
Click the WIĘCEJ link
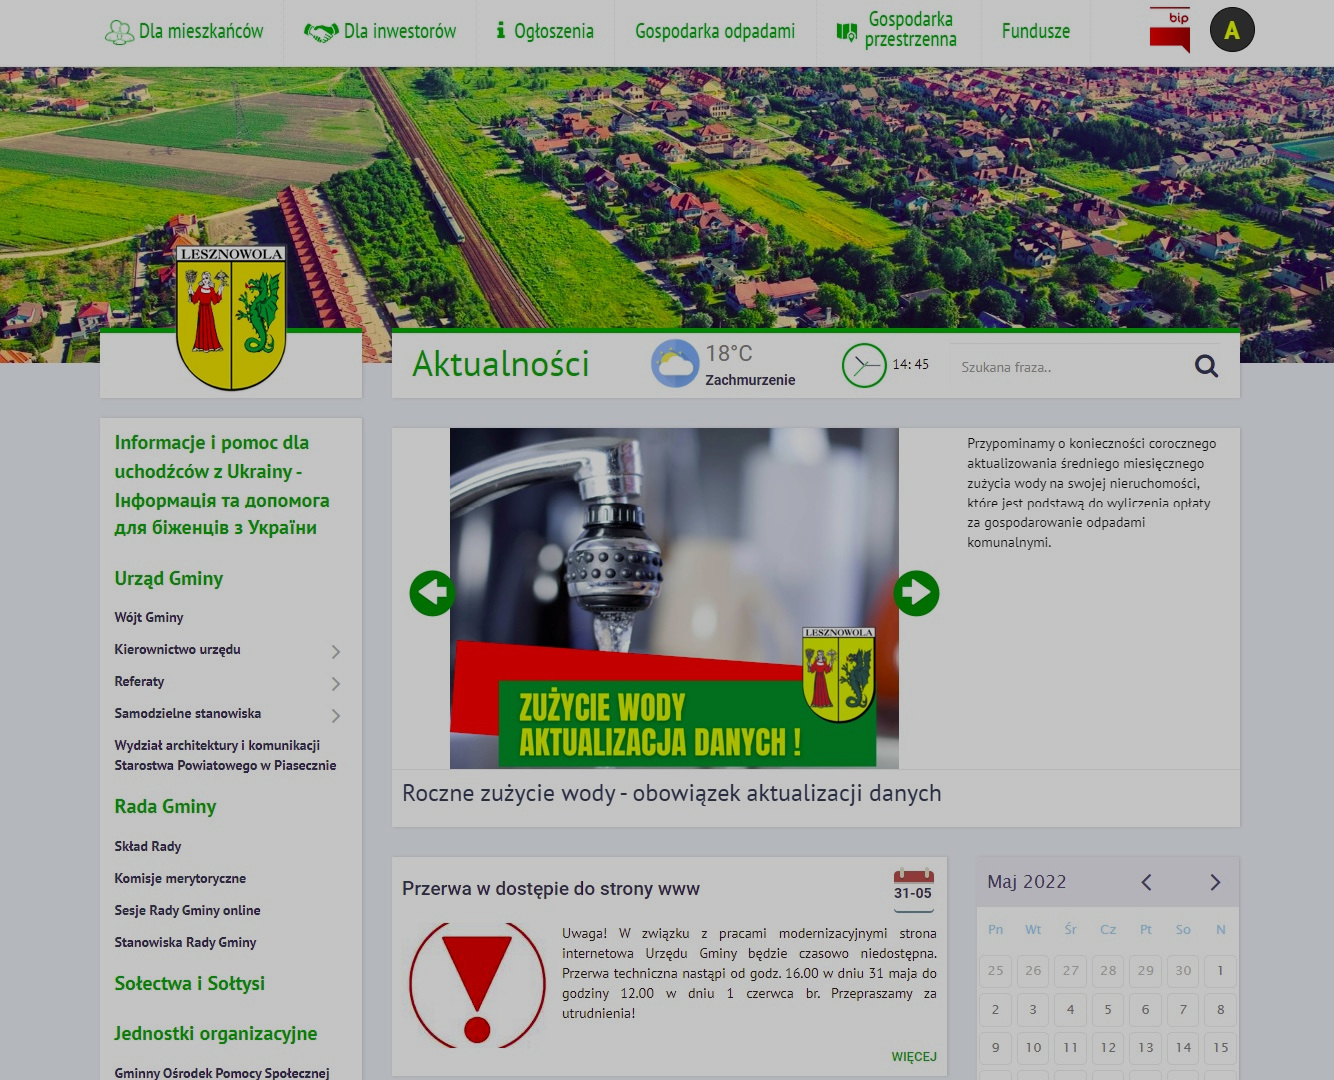914,1056
